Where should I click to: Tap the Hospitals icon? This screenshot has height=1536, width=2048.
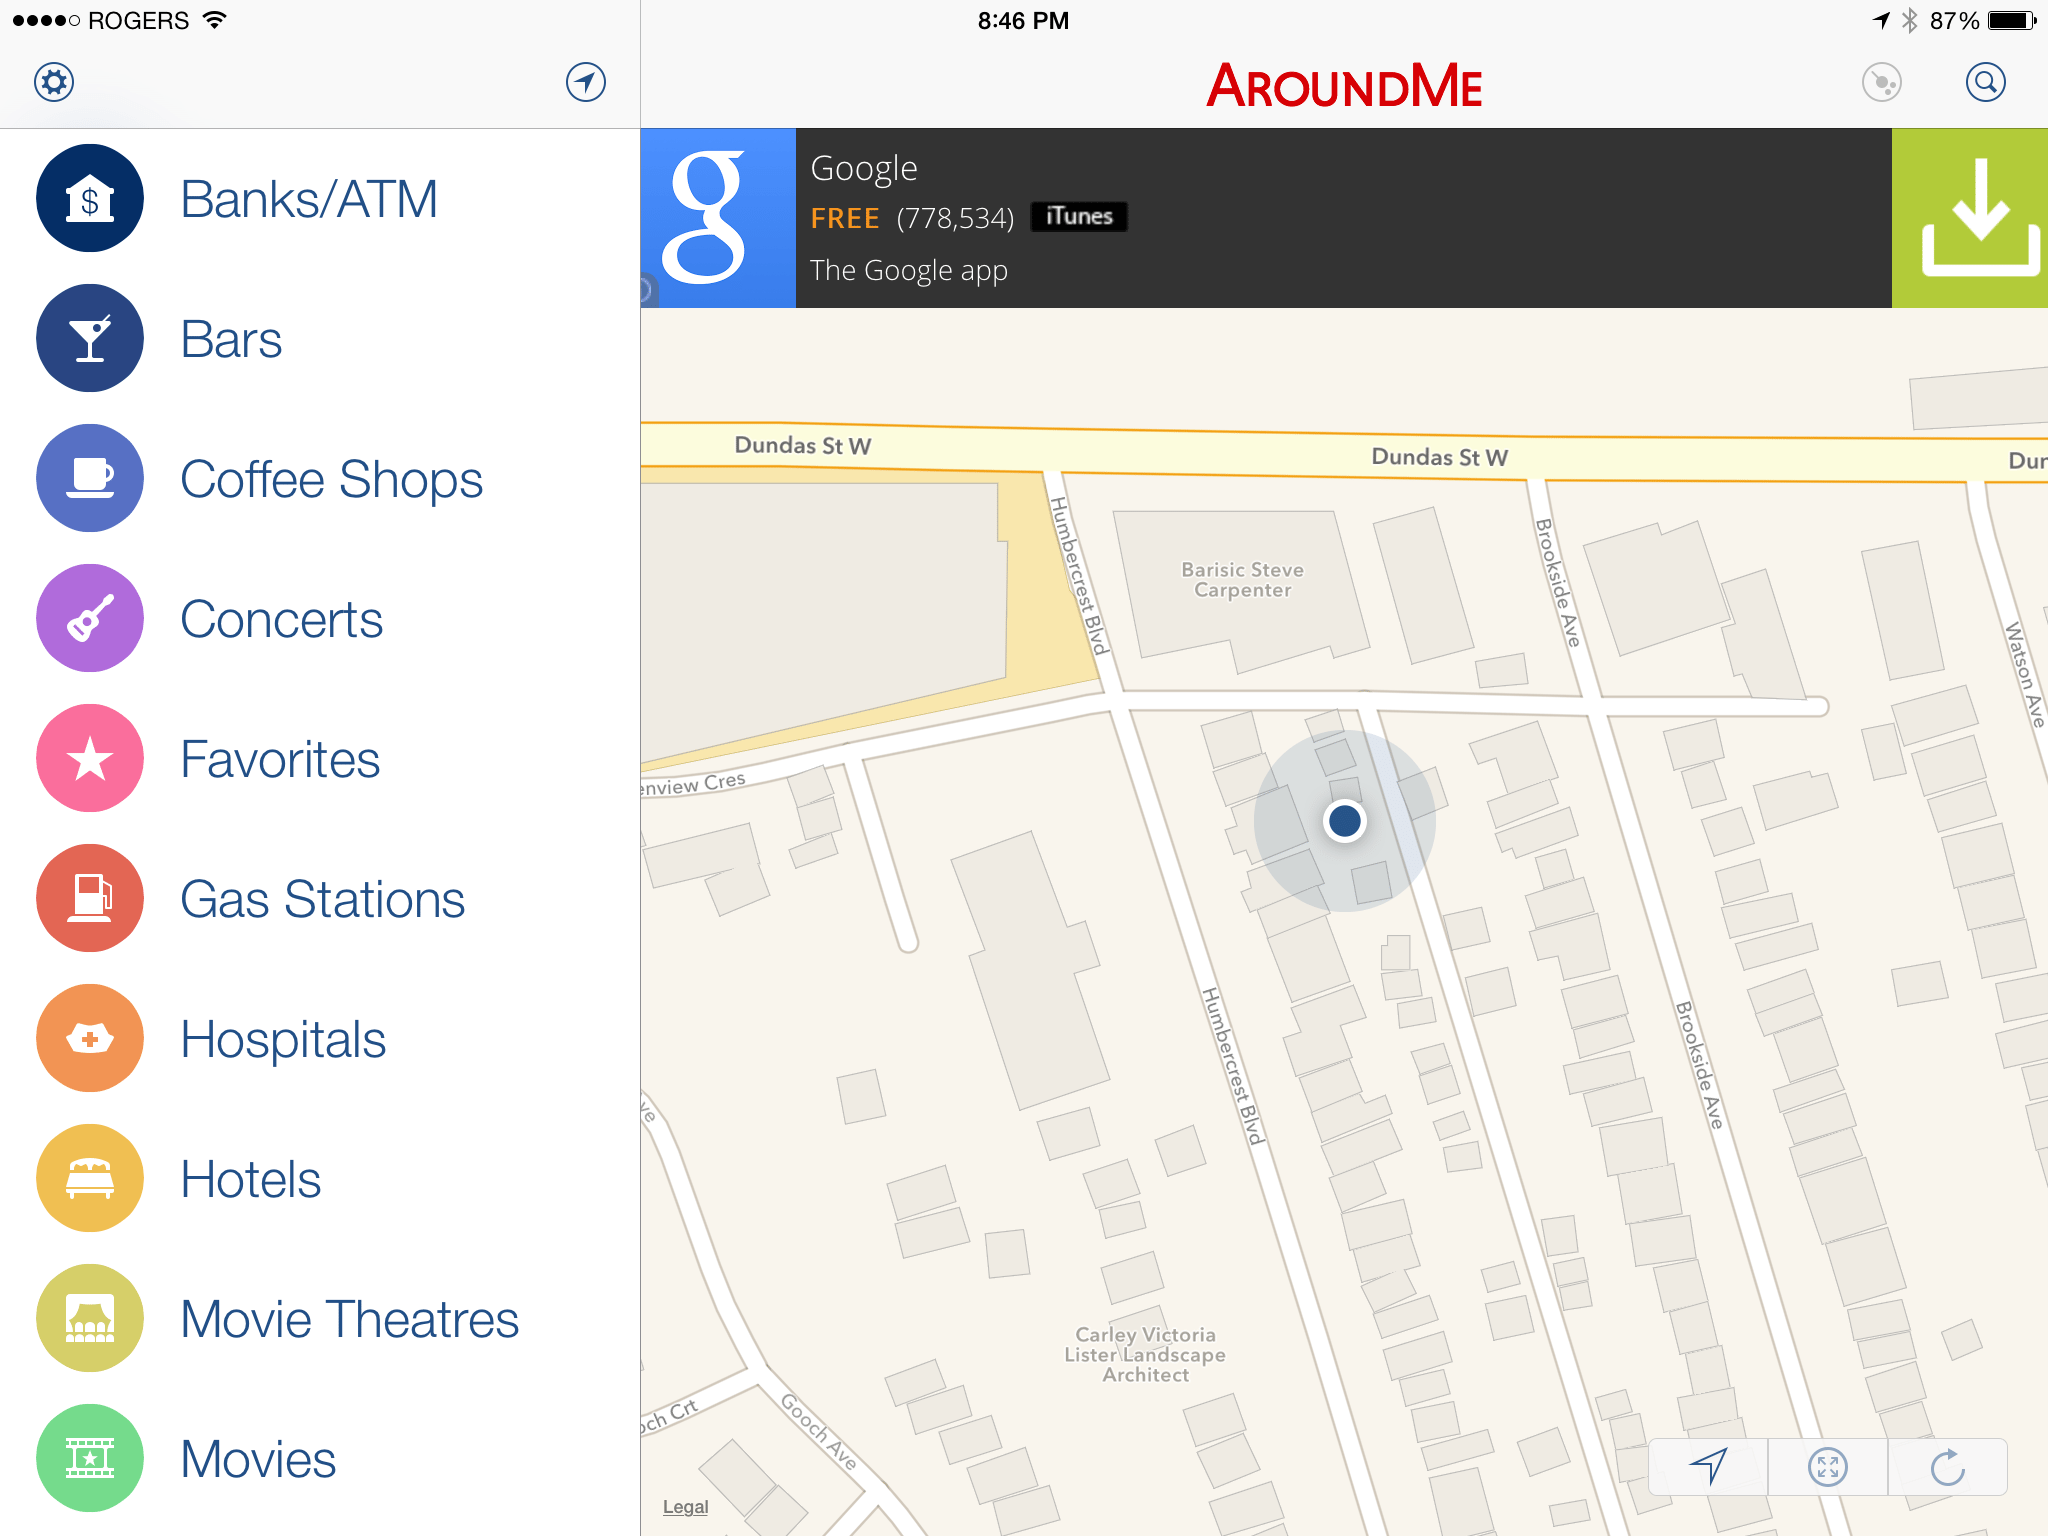tap(90, 1038)
